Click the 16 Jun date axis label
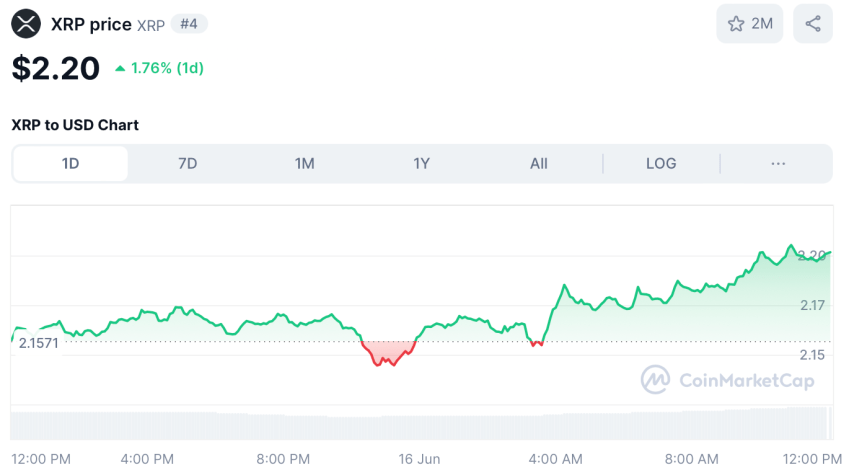 (x=419, y=459)
